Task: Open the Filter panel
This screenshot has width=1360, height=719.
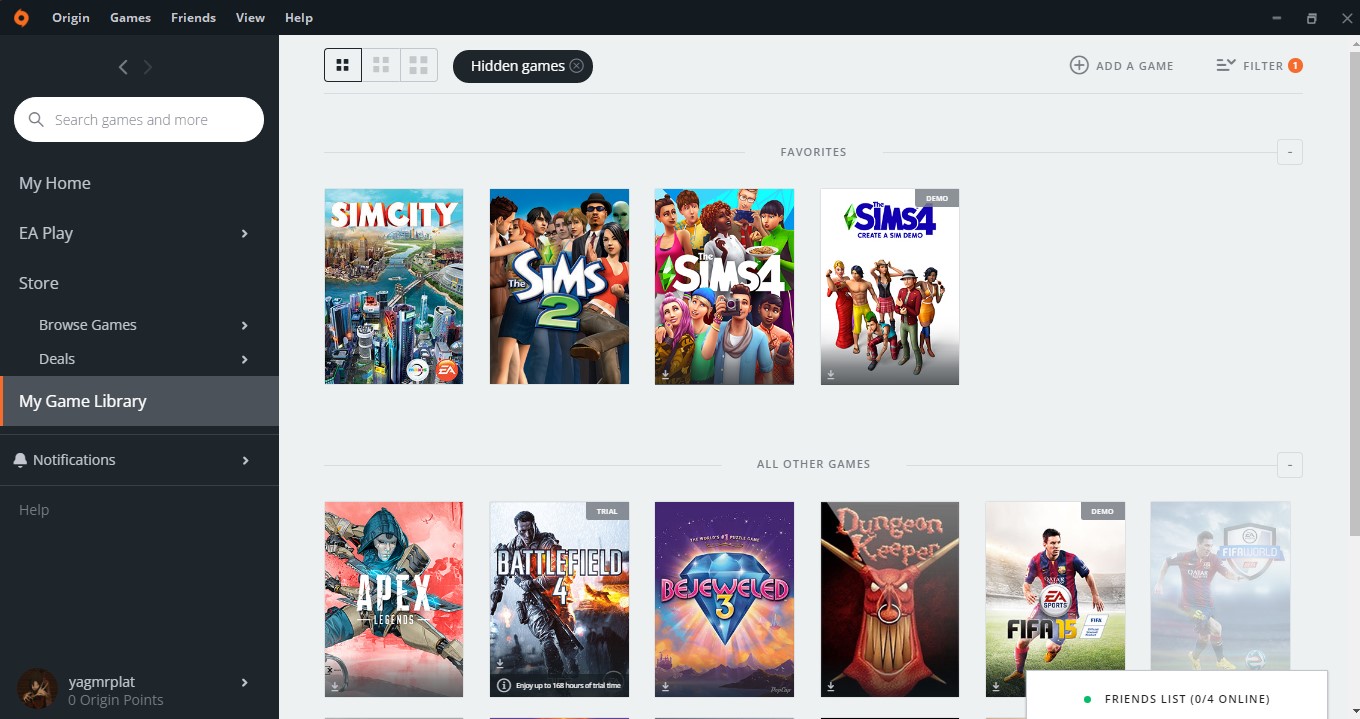Action: (1259, 65)
